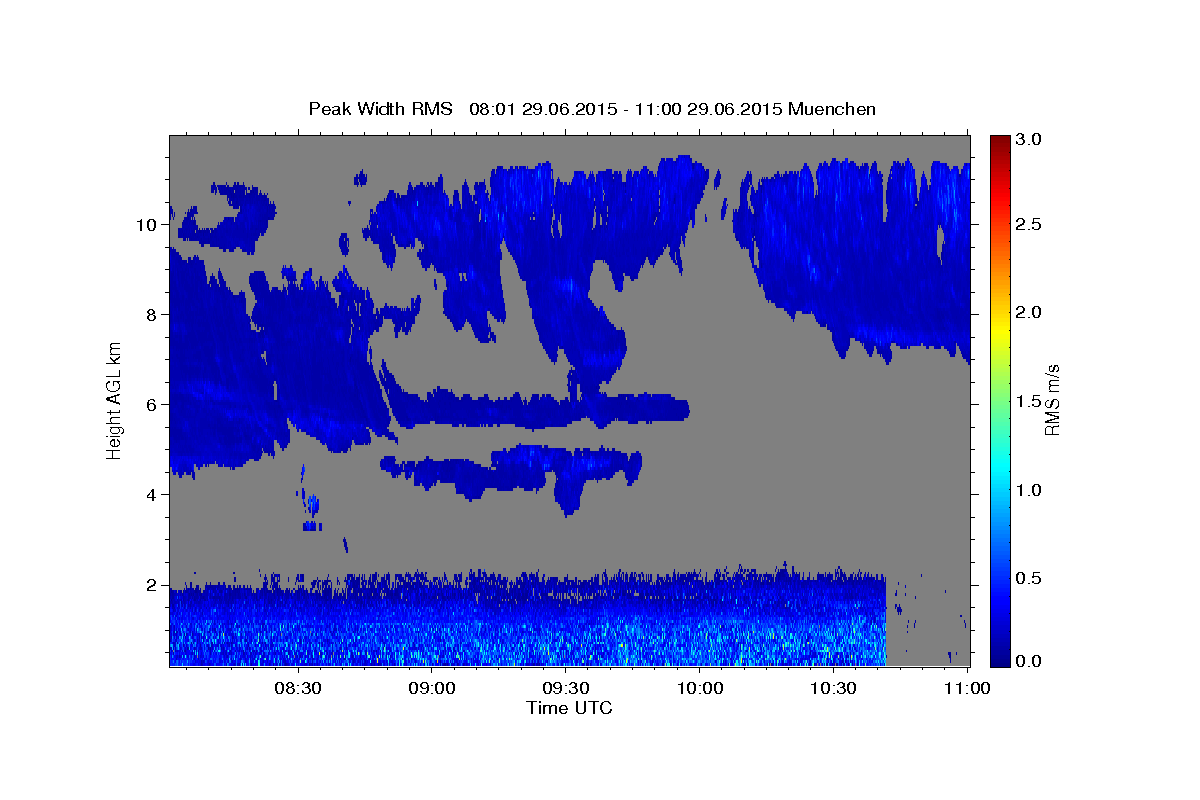Click the height tick label 10
Image resolution: width=1200 pixels, height=800 pixels.
[x=145, y=225]
